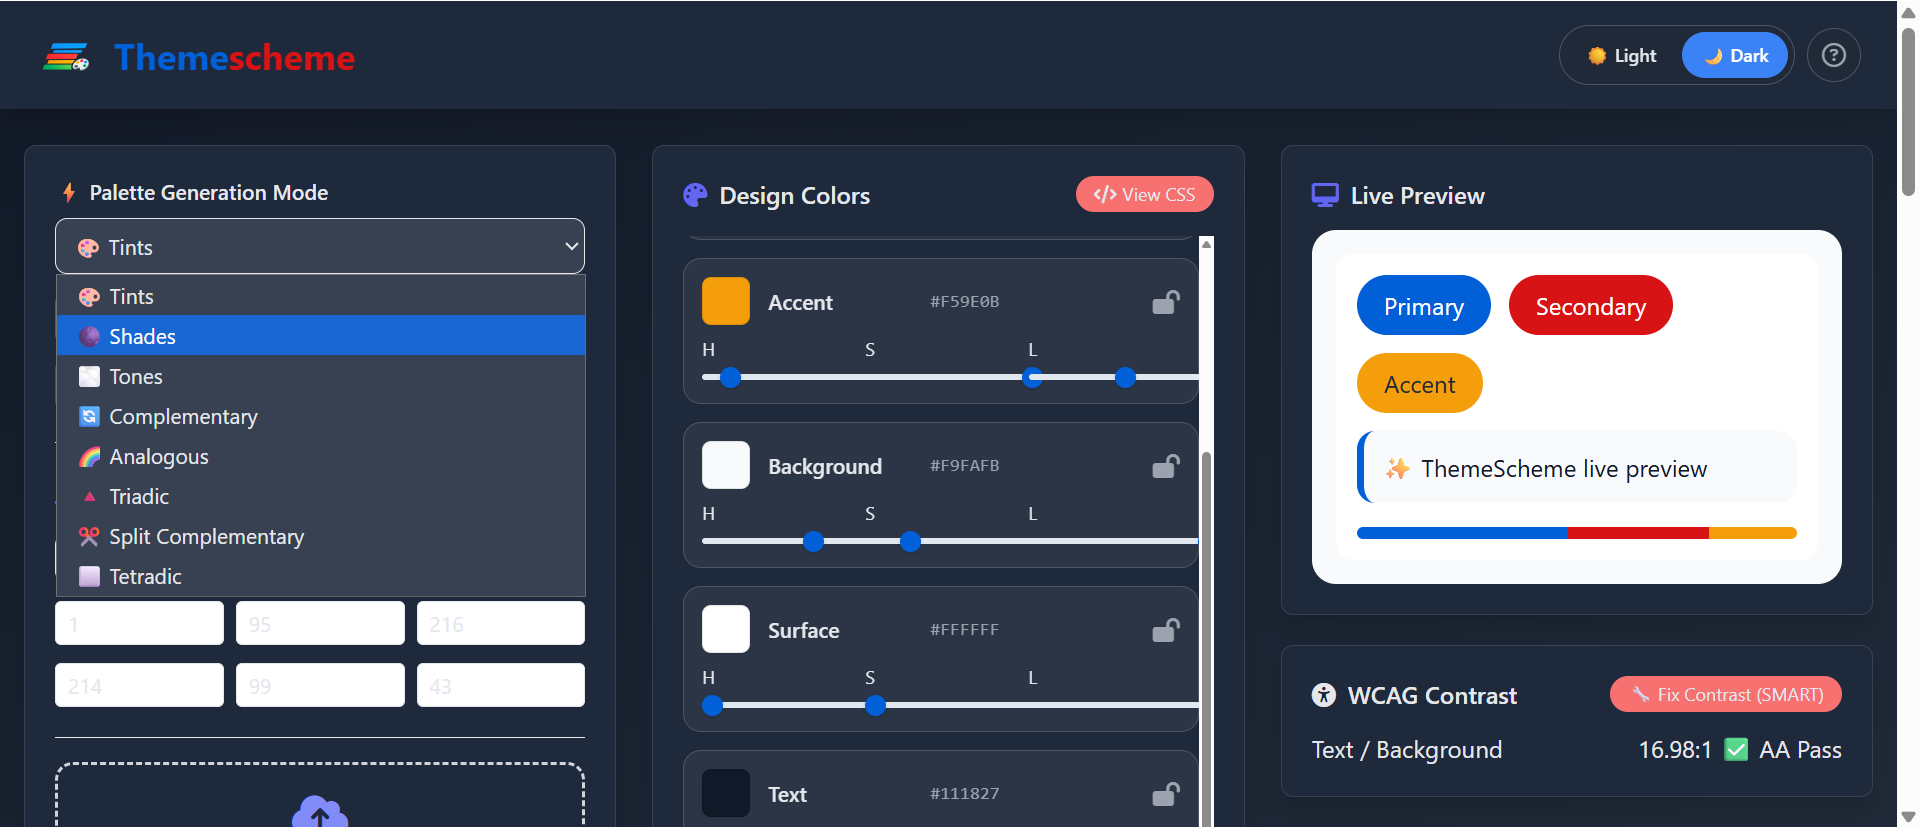Click Fix Contrast (SMART) button
This screenshot has height=827, width=1920.
(x=1725, y=694)
